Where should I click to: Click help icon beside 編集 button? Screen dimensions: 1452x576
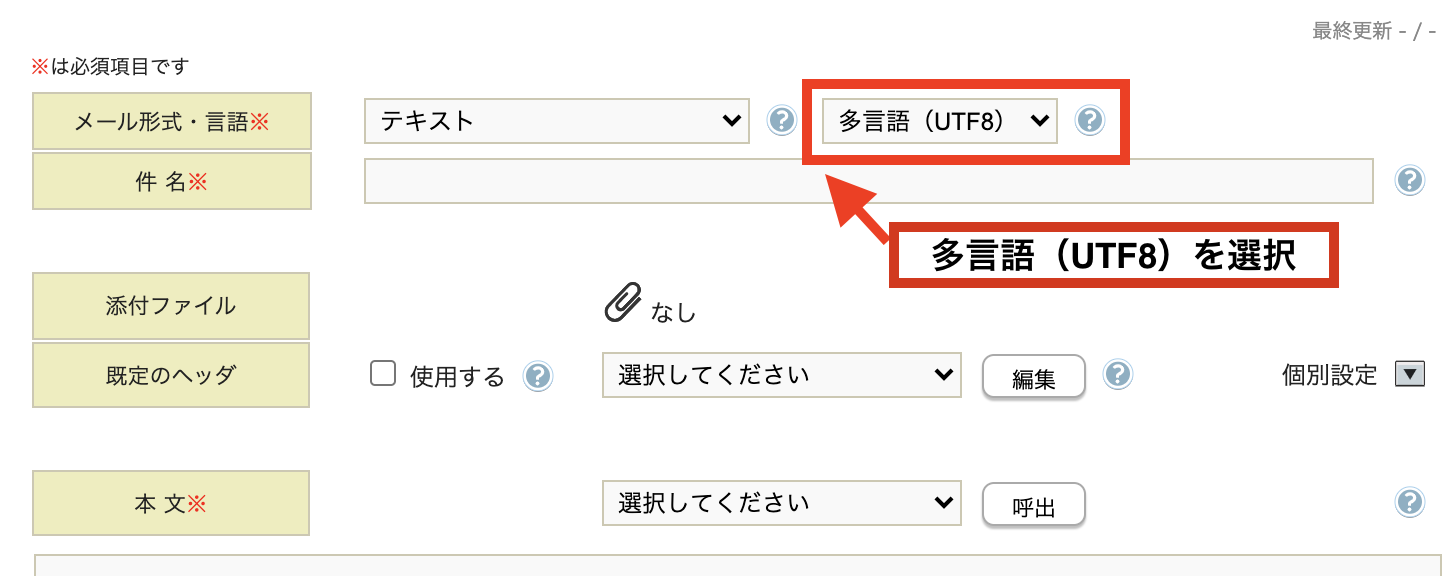coord(1117,375)
